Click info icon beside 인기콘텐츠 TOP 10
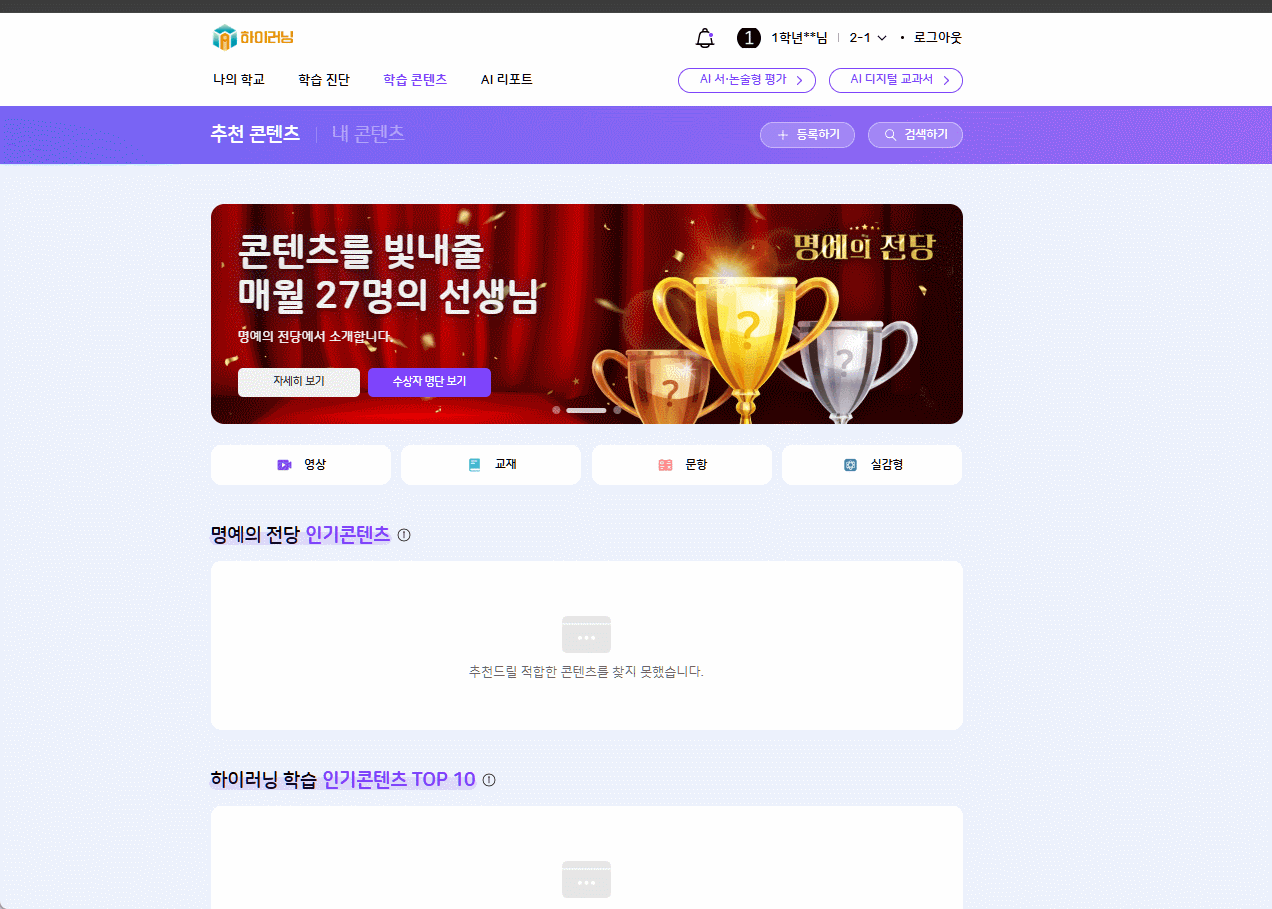Screen dimensions: 1272x909 (489, 780)
